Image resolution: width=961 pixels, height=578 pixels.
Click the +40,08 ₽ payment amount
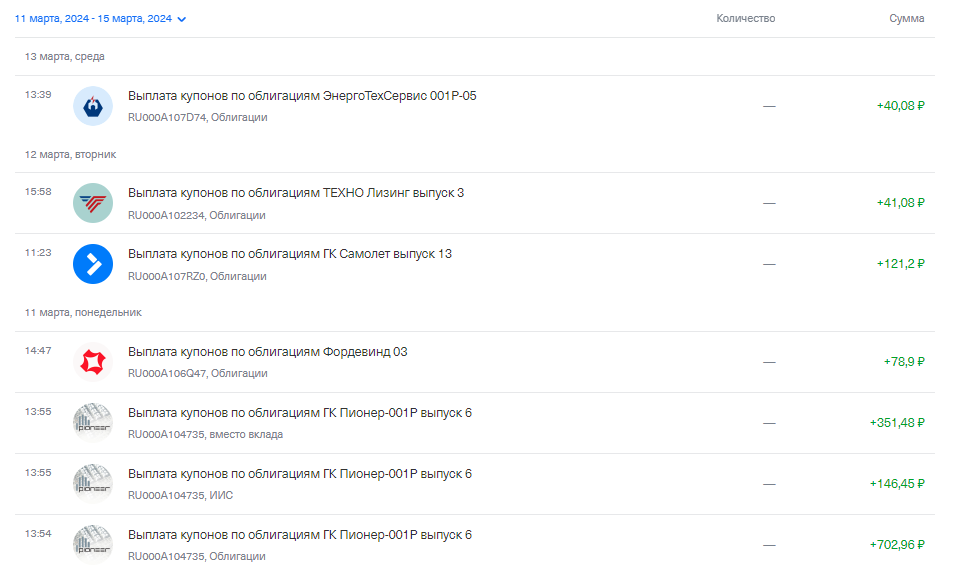tap(900, 106)
